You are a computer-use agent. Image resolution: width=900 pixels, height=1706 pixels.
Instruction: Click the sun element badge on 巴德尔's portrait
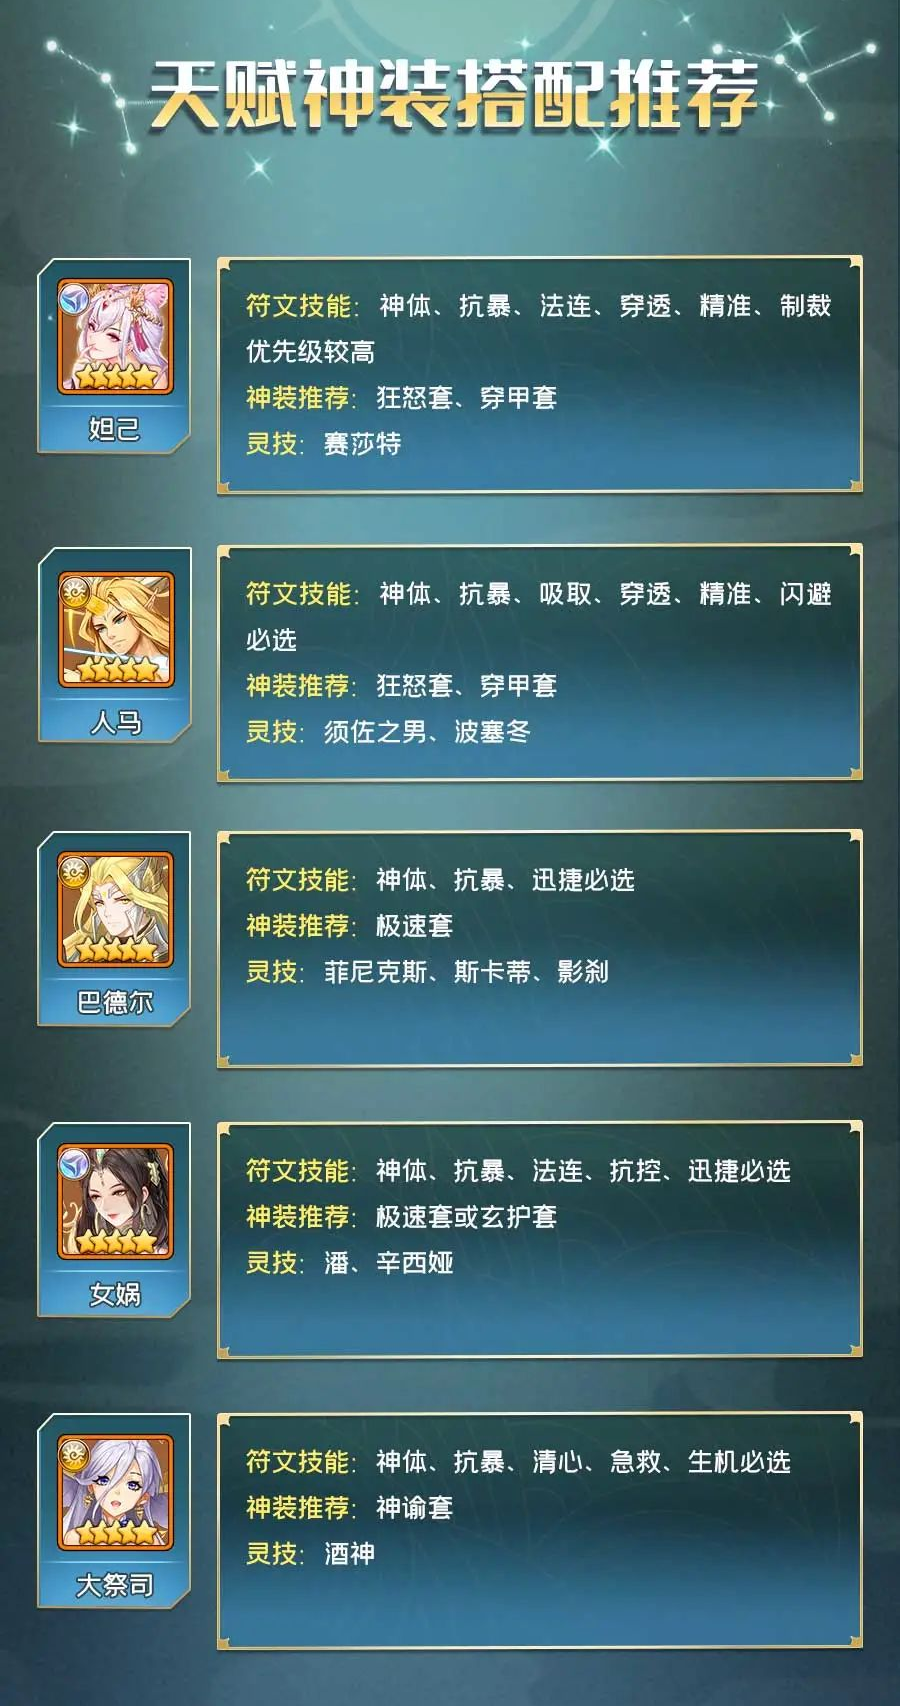pos(75,872)
